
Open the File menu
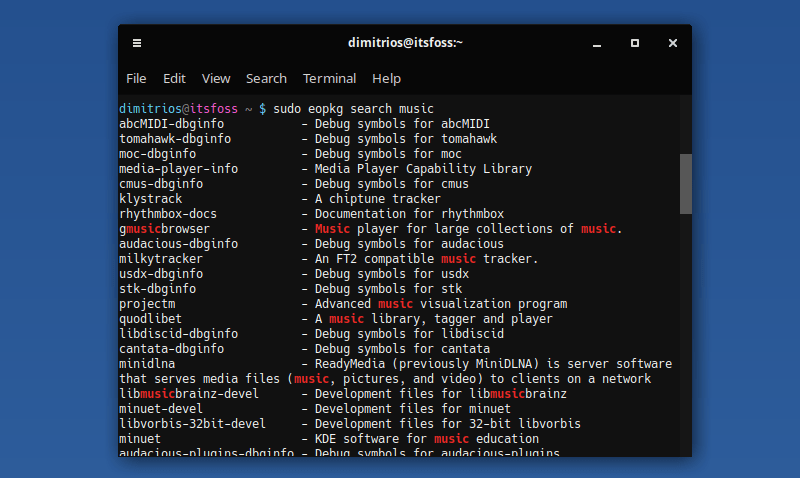[136, 79]
